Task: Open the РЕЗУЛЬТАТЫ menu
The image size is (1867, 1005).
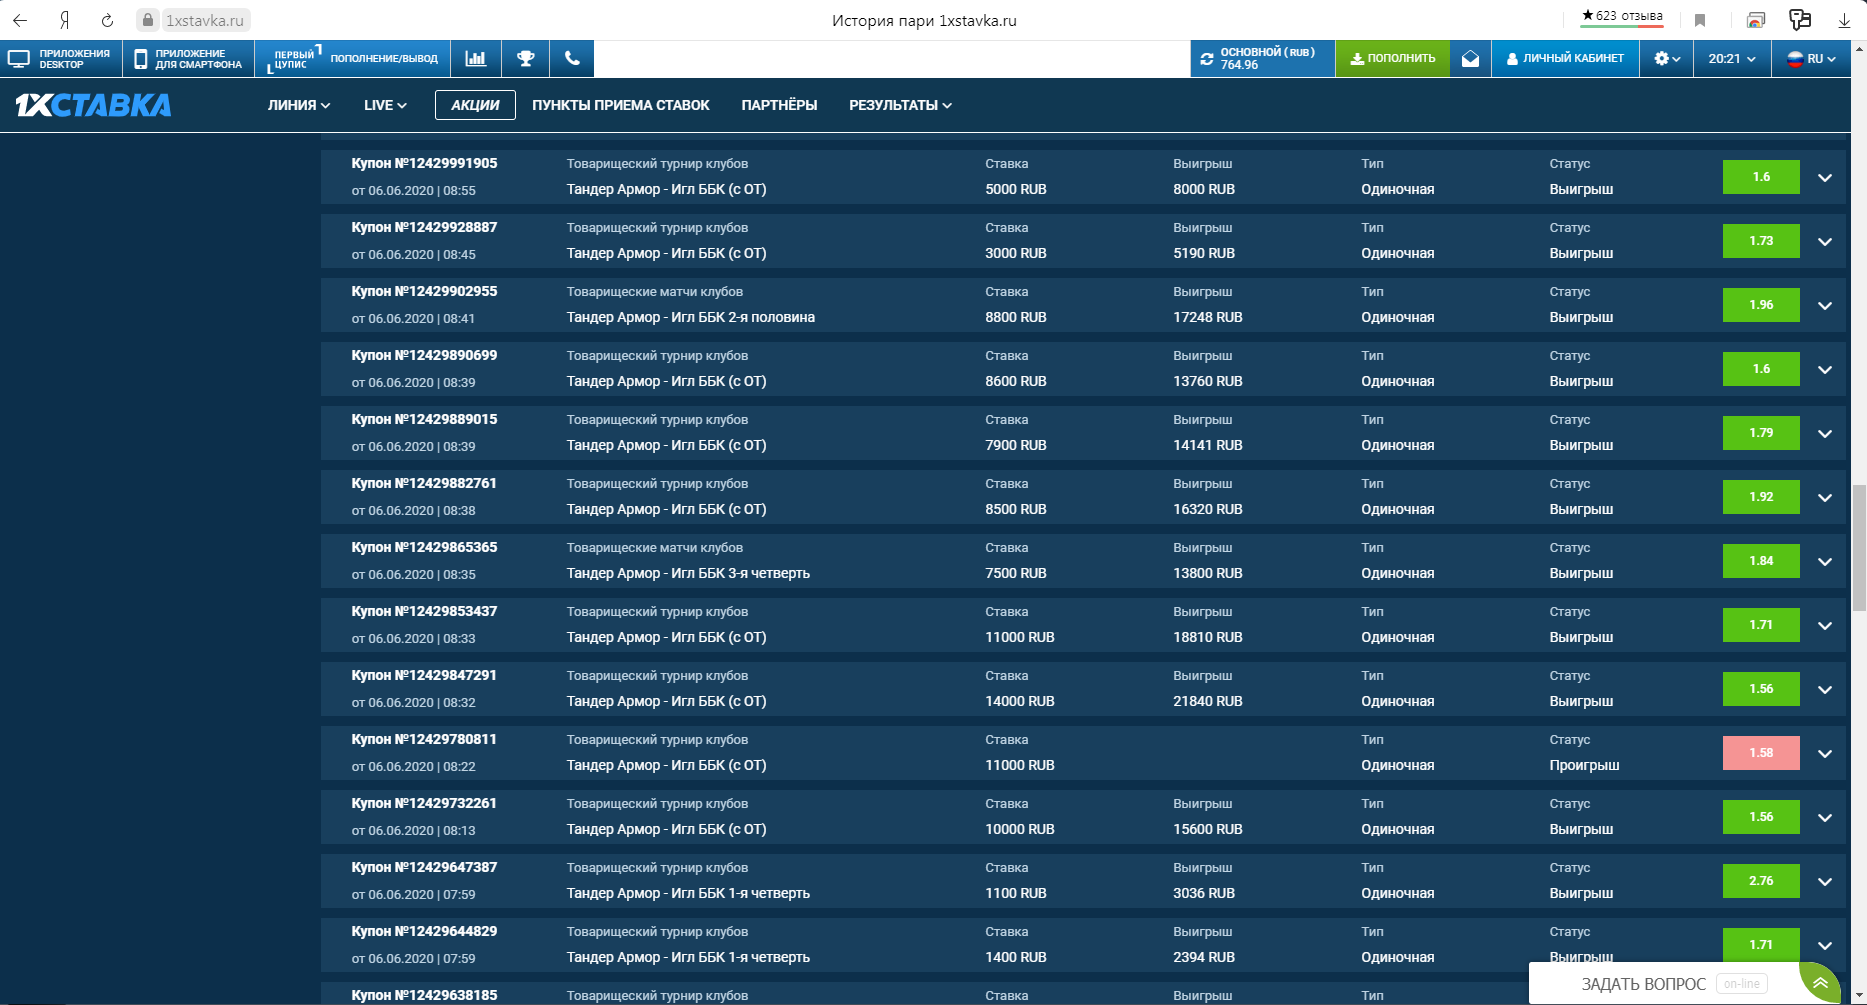Action: (x=899, y=105)
